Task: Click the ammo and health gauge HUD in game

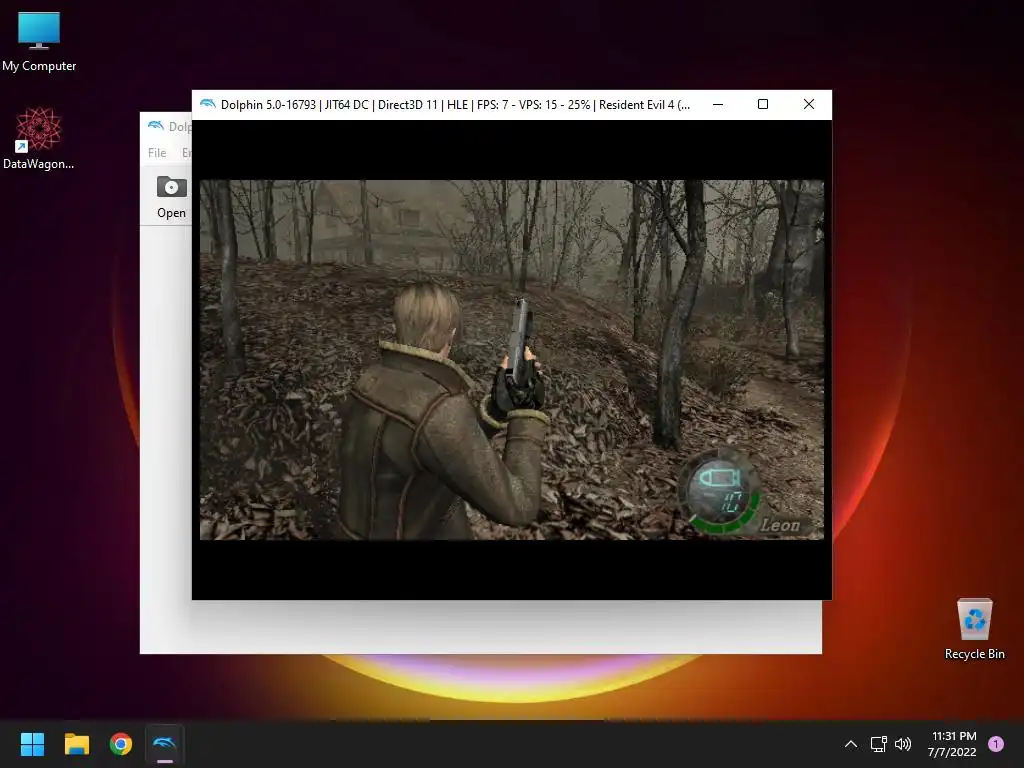Action: click(x=720, y=492)
